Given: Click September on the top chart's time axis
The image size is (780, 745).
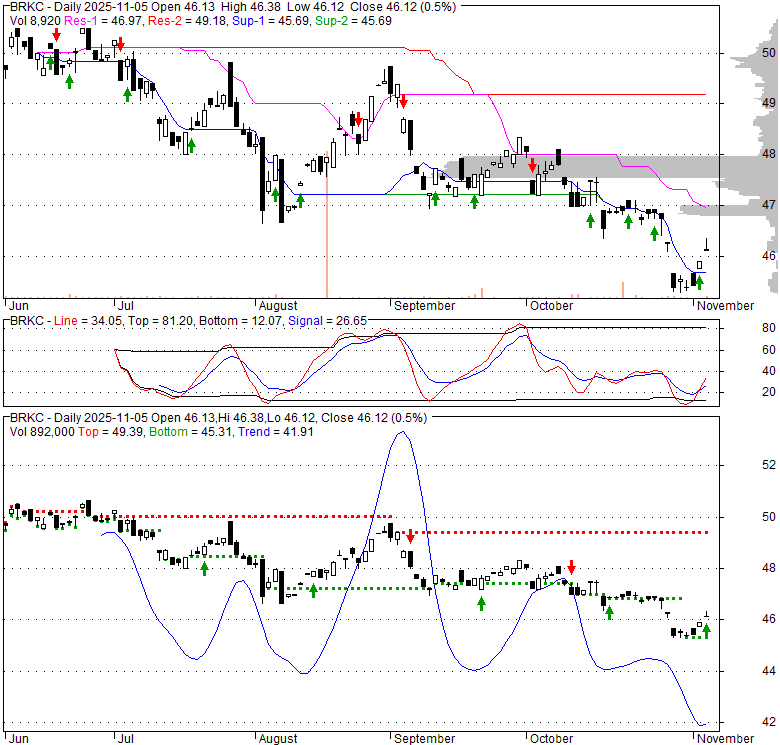Looking at the screenshot, I should click(425, 305).
